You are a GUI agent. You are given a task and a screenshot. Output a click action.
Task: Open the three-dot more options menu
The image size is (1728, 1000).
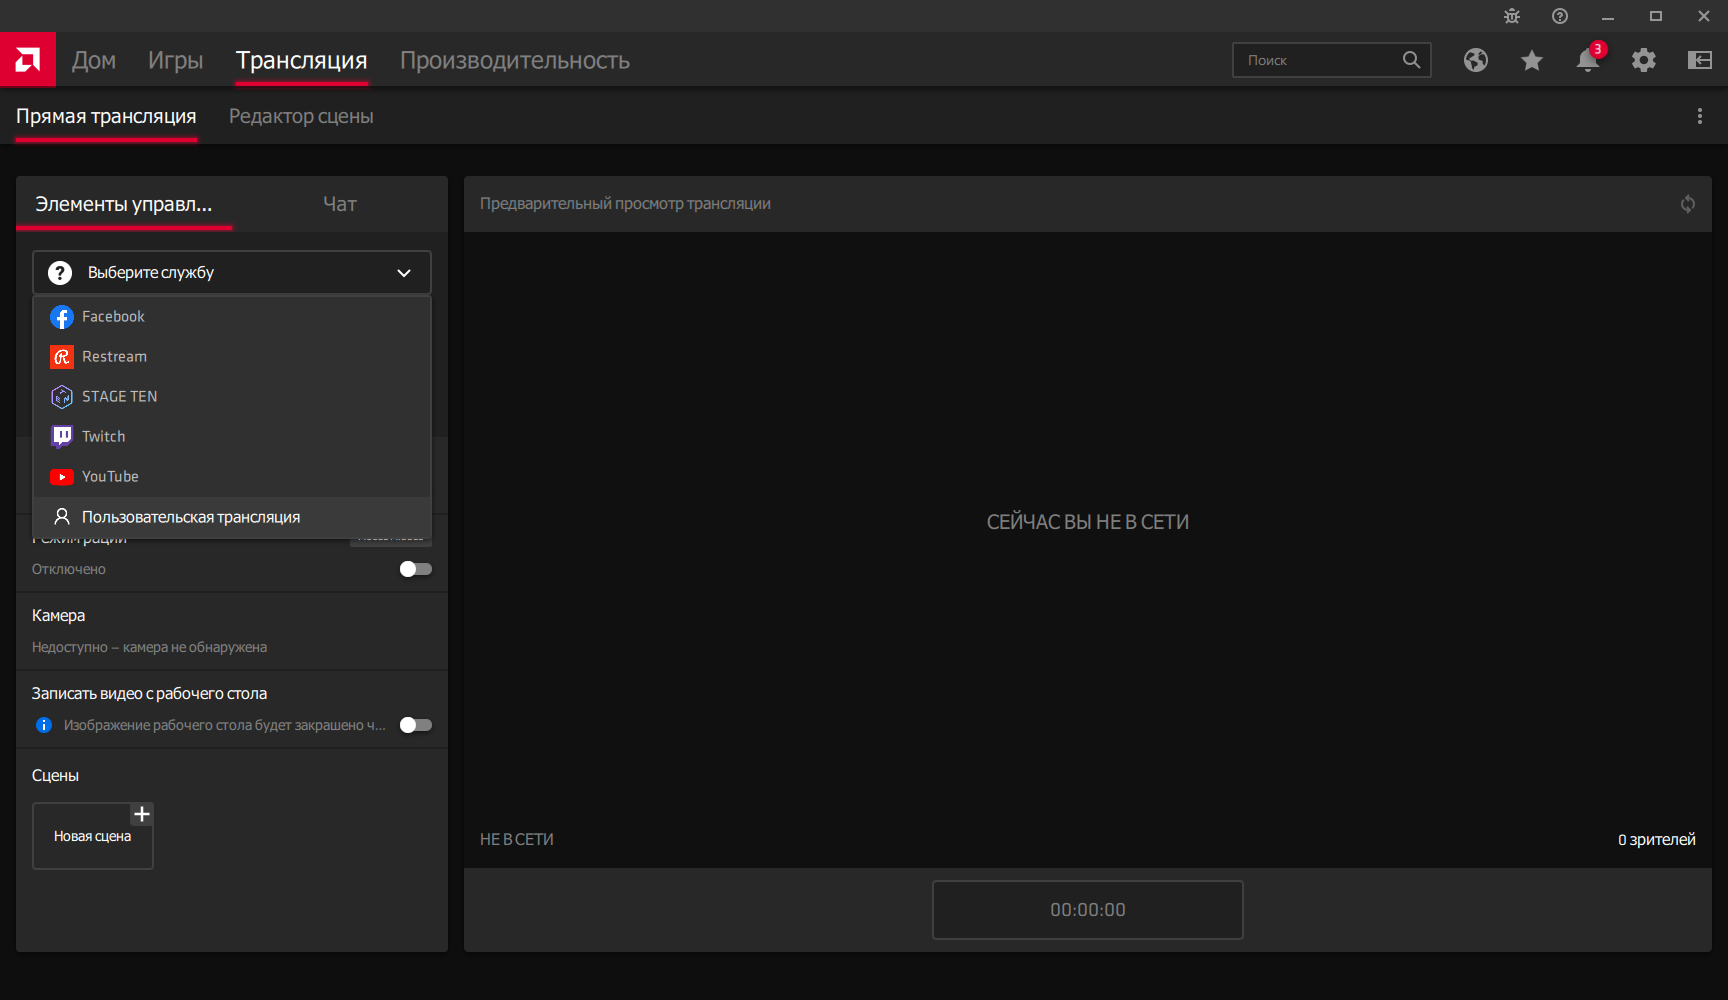[x=1700, y=116]
